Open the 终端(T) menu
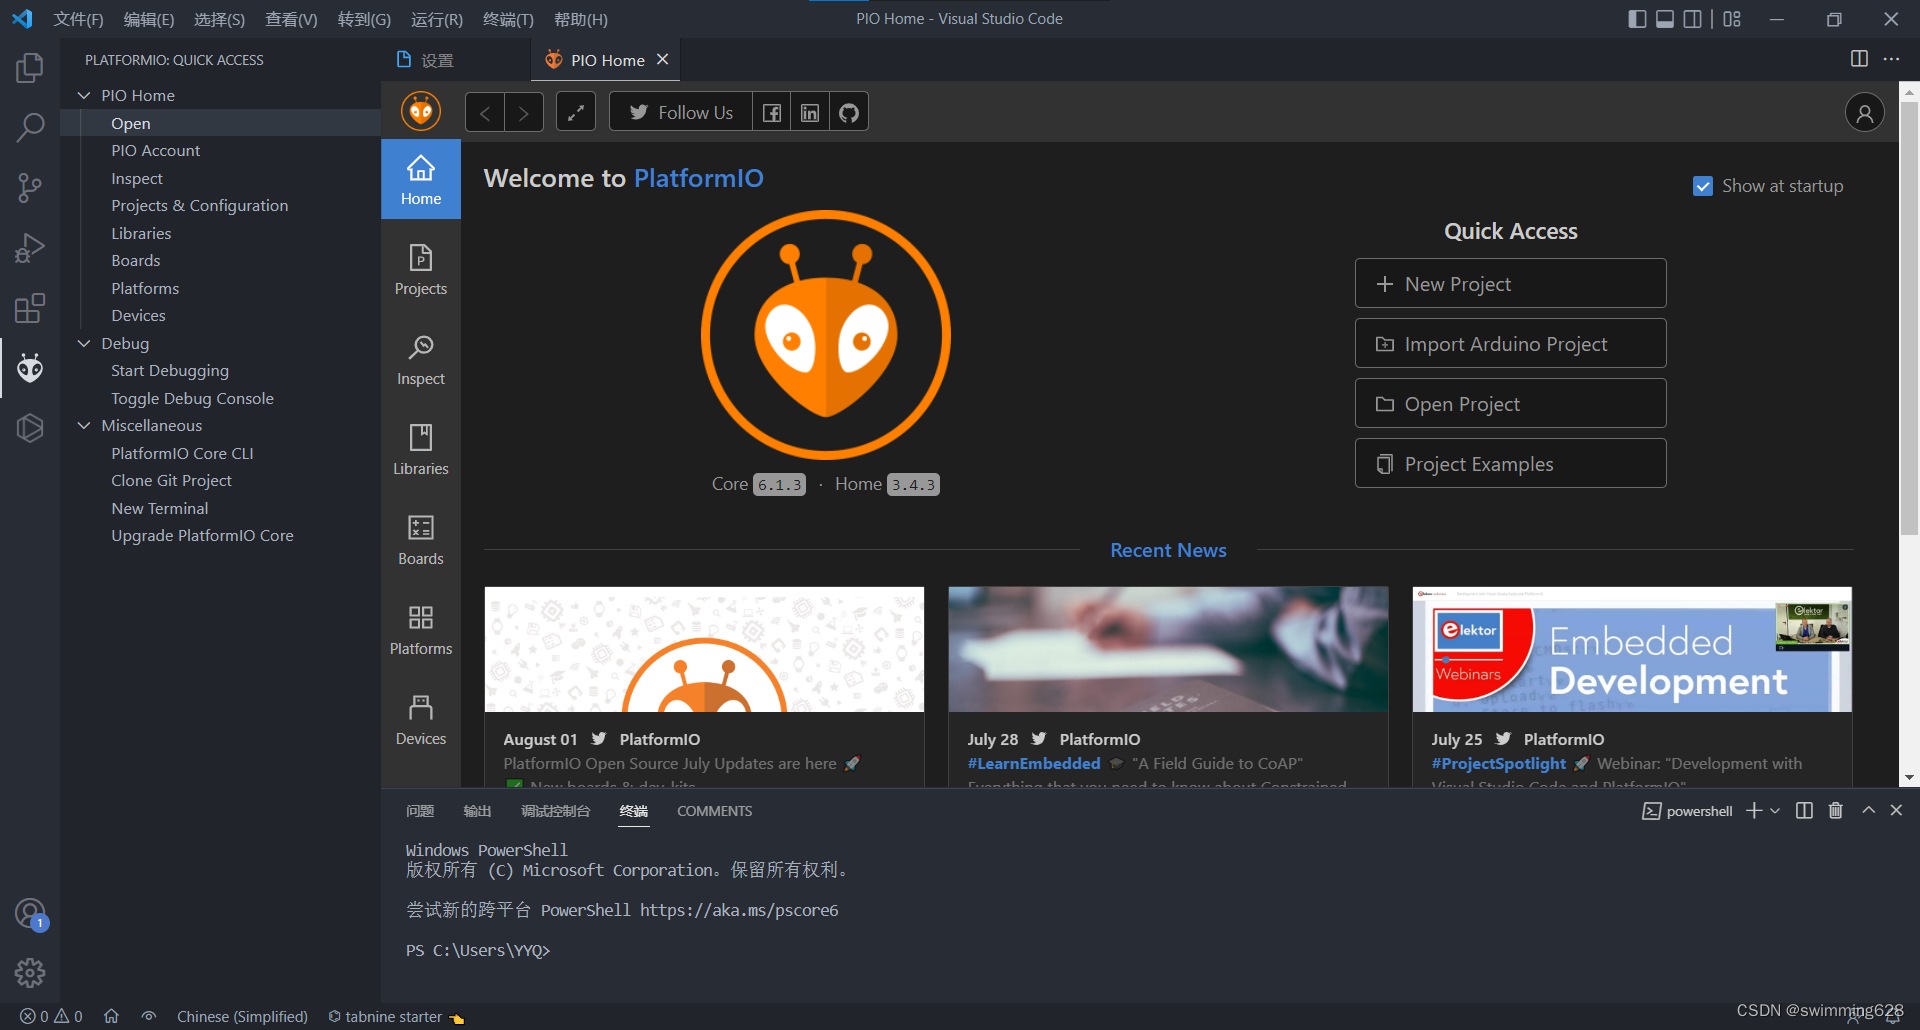Viewport: 1920px width, 1030px height. tap(508, 19)
